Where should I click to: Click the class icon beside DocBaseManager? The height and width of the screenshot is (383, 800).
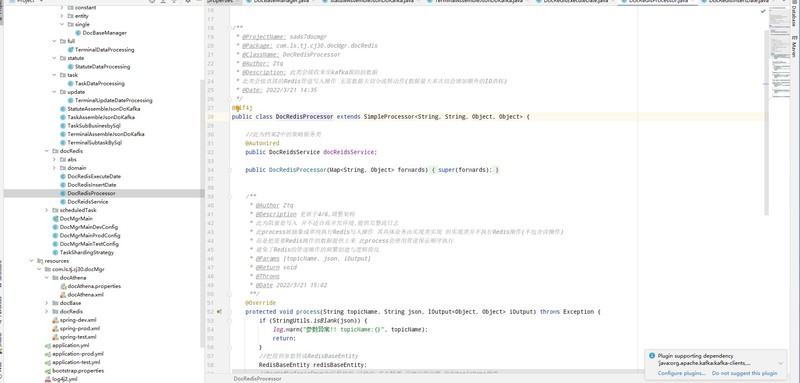78,33
